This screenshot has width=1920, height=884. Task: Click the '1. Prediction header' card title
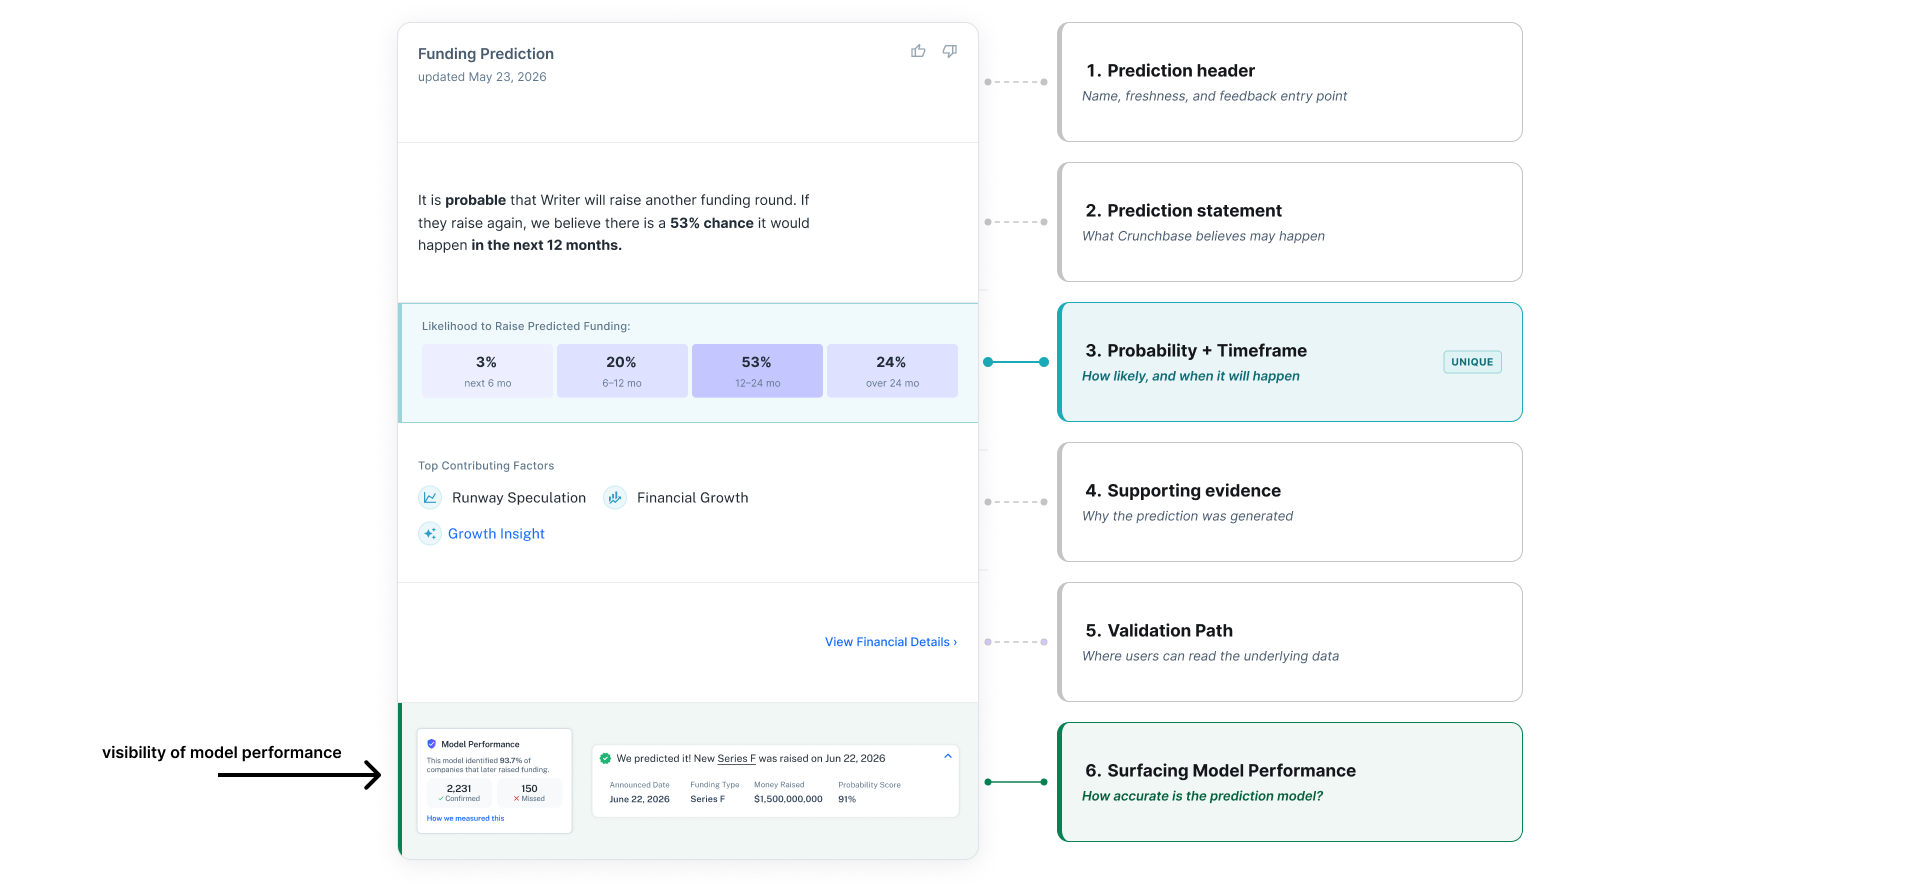[x=1170, y=71]
